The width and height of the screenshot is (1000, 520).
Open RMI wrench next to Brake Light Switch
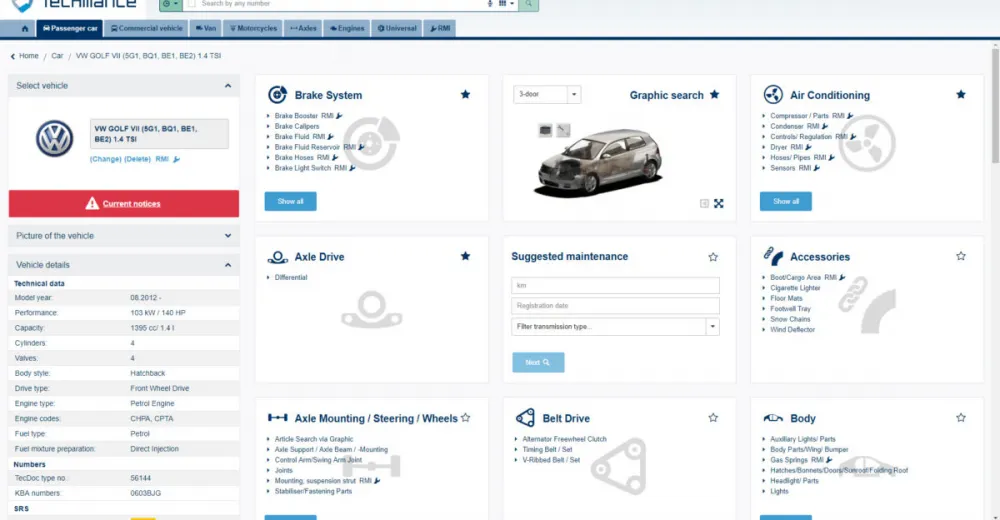352,168
